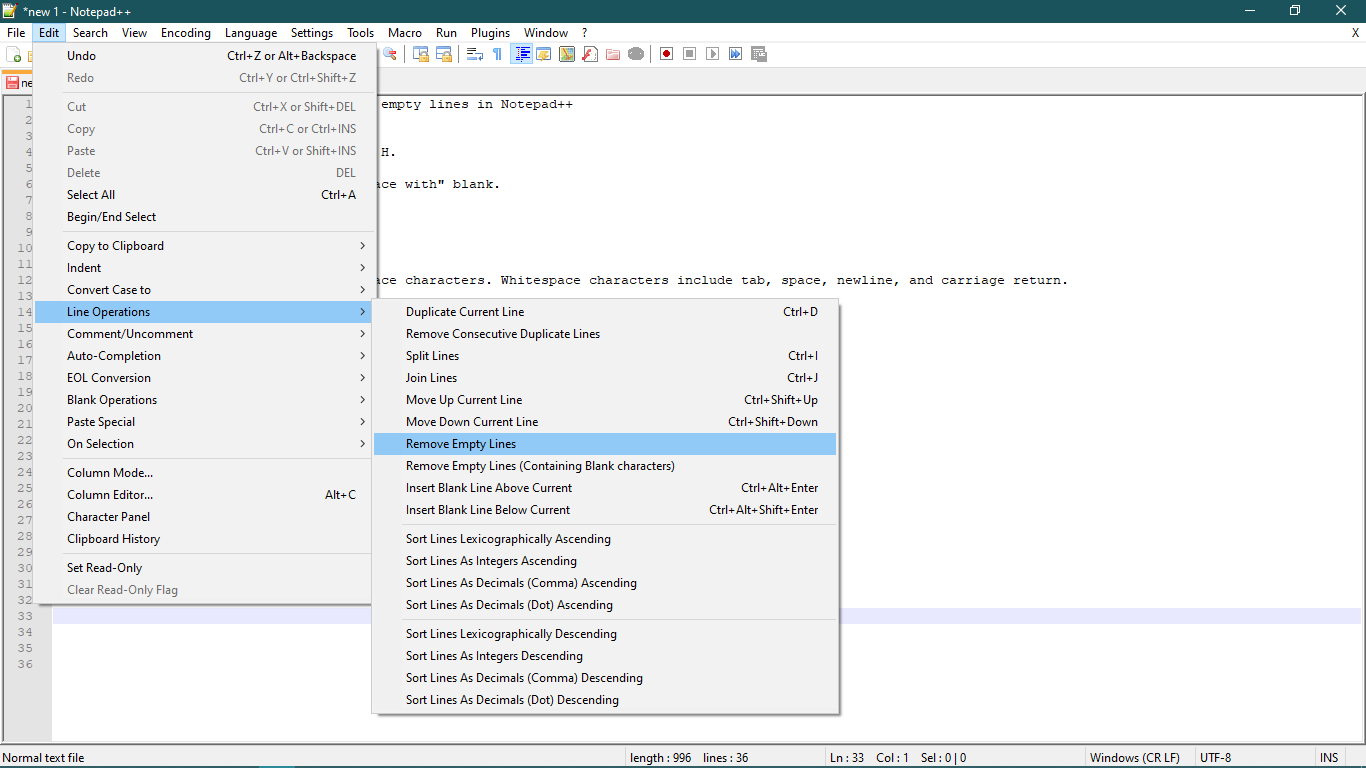The image size is (1366, 768).
Task: Start recording a macro
Action: pos(665,53)
